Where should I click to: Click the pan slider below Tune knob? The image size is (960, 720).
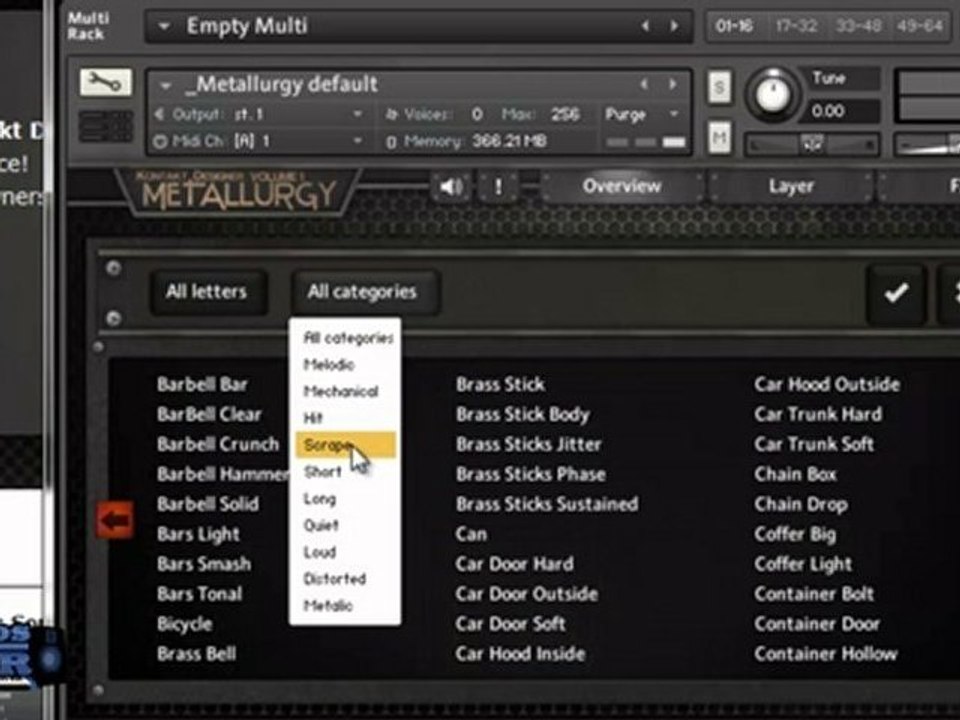point(812,145)
